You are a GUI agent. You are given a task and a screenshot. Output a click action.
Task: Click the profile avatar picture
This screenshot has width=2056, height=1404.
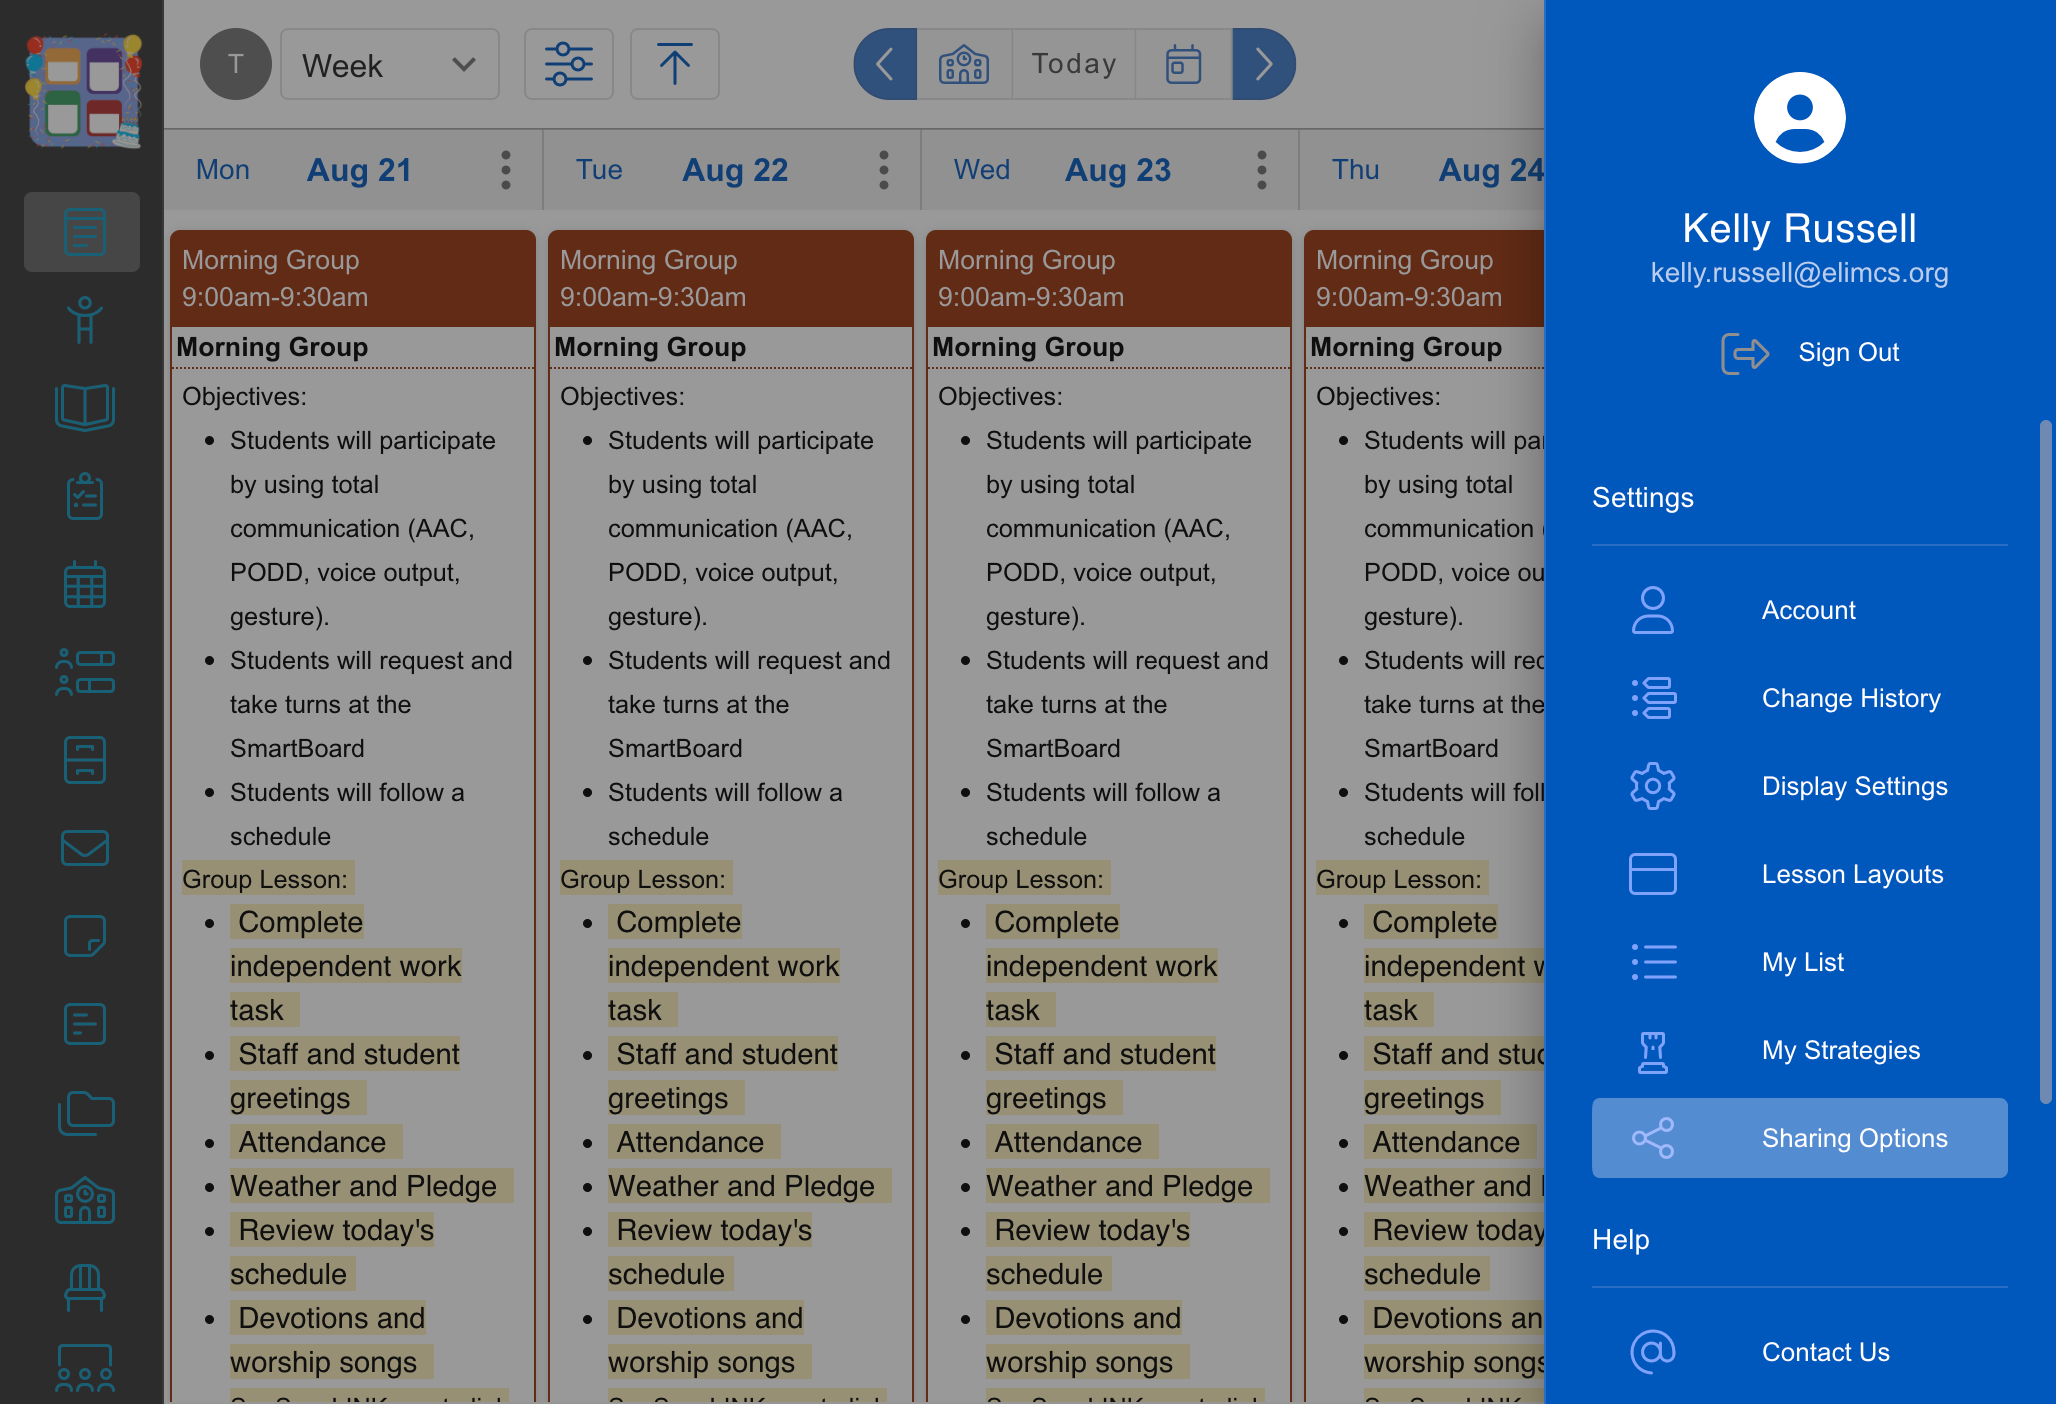tap(1800, 118)
